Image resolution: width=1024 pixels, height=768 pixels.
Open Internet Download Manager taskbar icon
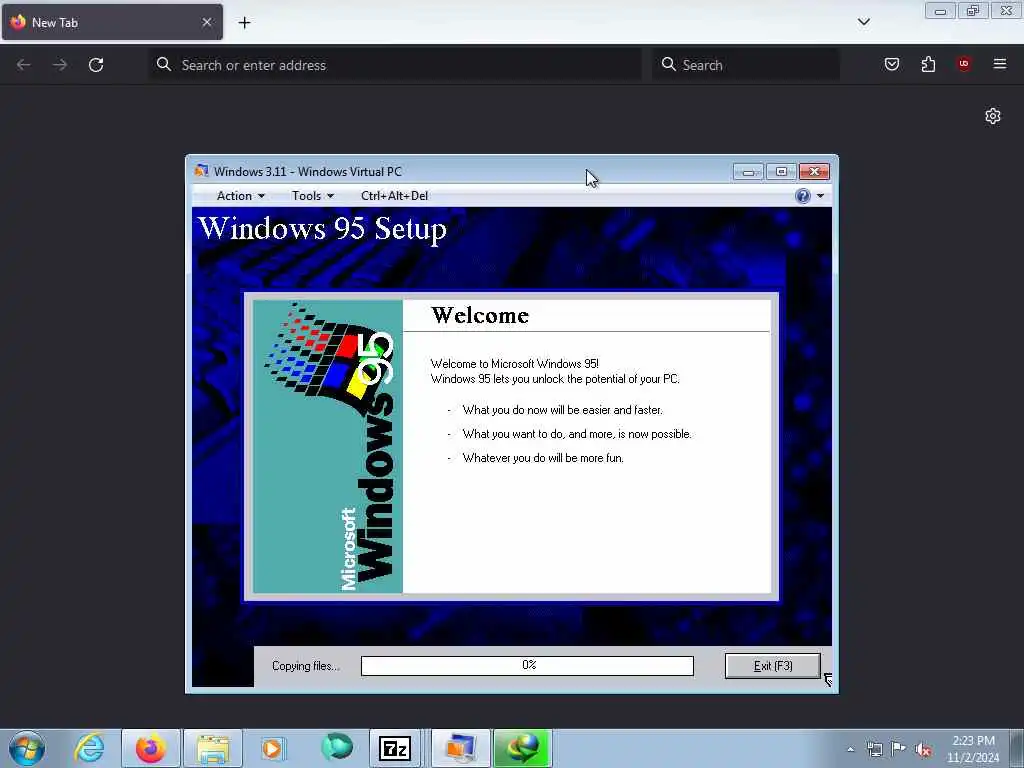point(522,748)
